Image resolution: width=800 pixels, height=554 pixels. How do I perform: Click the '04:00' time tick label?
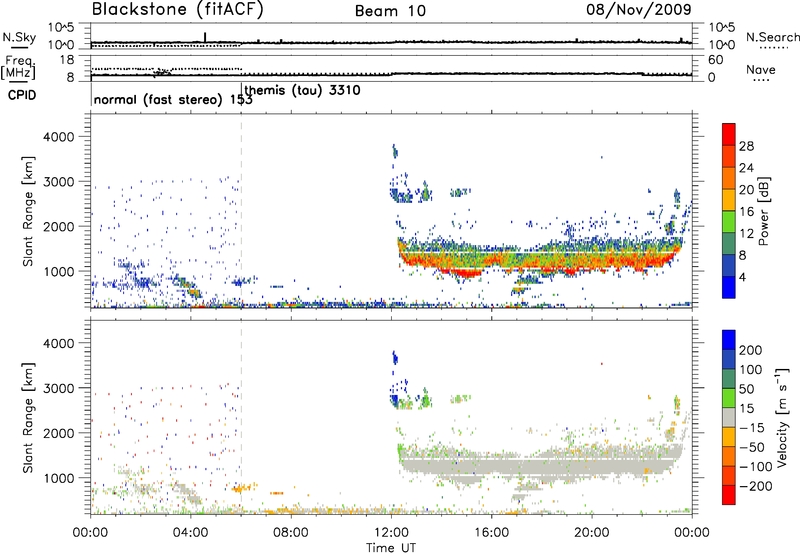190,533
